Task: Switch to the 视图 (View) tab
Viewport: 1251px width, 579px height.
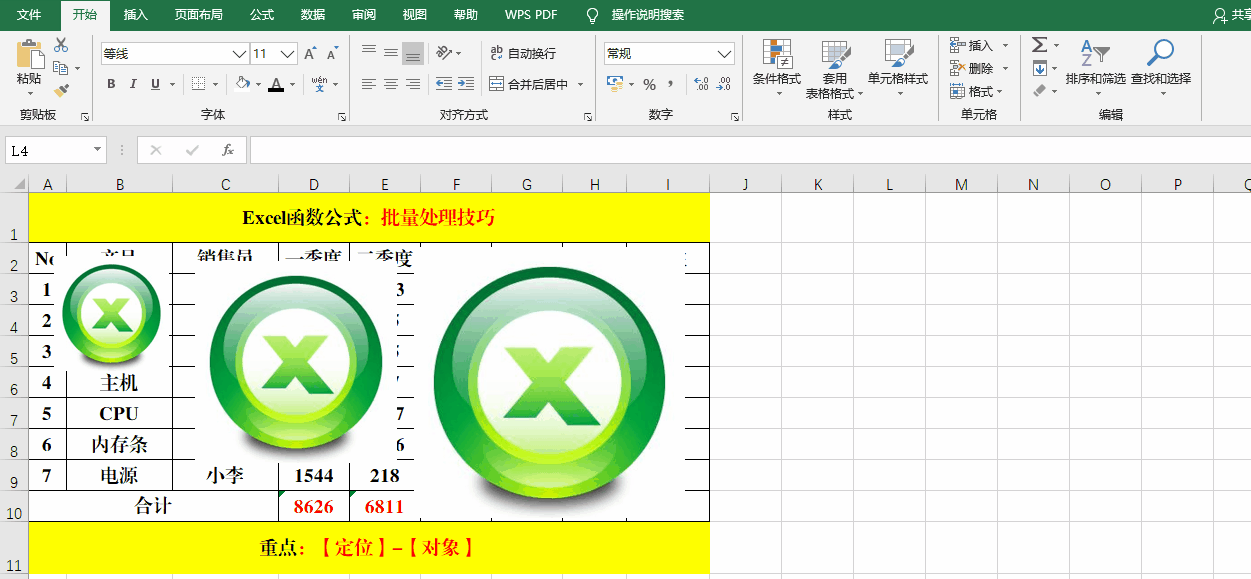Action: pyautogui.click(x=414, y=15)
